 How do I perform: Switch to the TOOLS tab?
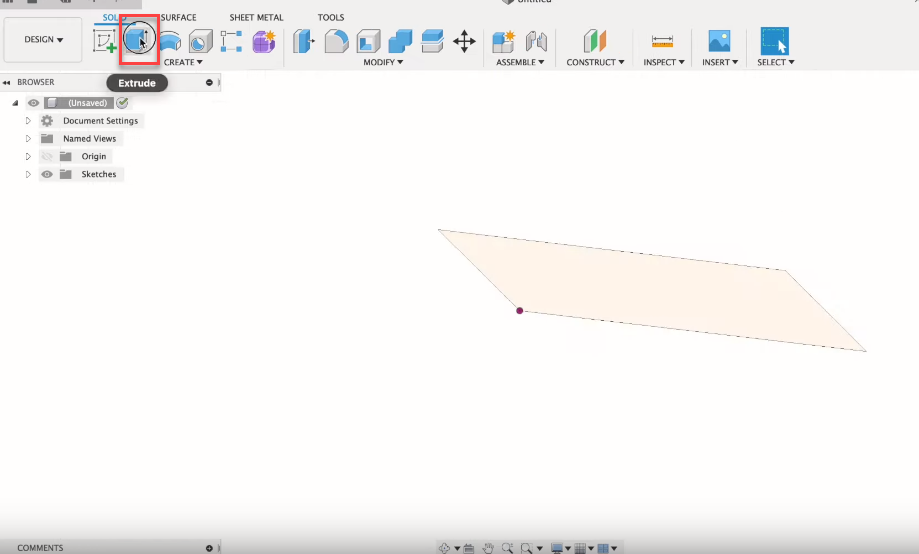331,18
